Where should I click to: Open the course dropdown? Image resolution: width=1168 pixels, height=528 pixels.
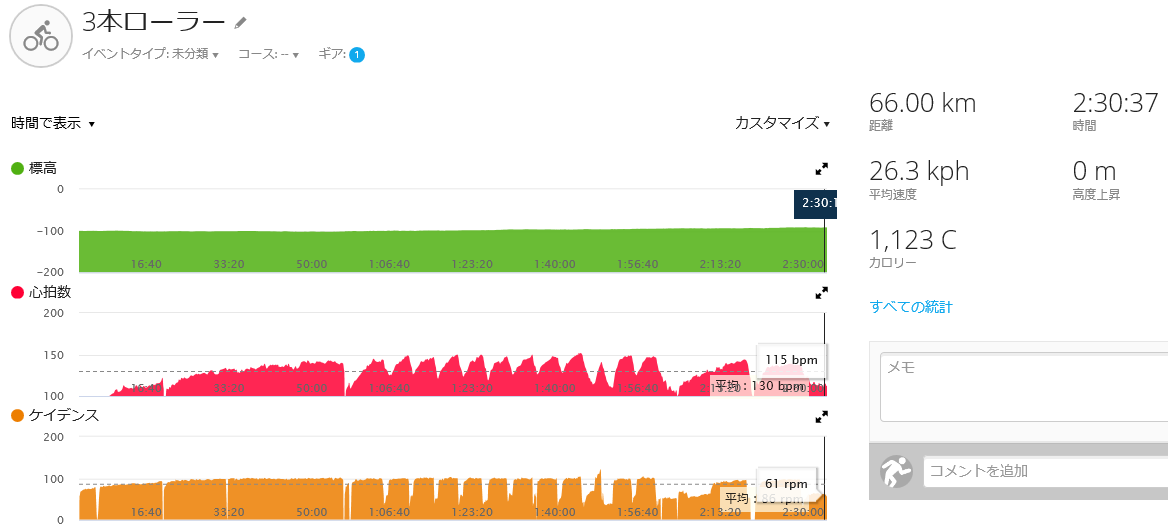coord(268,55)
